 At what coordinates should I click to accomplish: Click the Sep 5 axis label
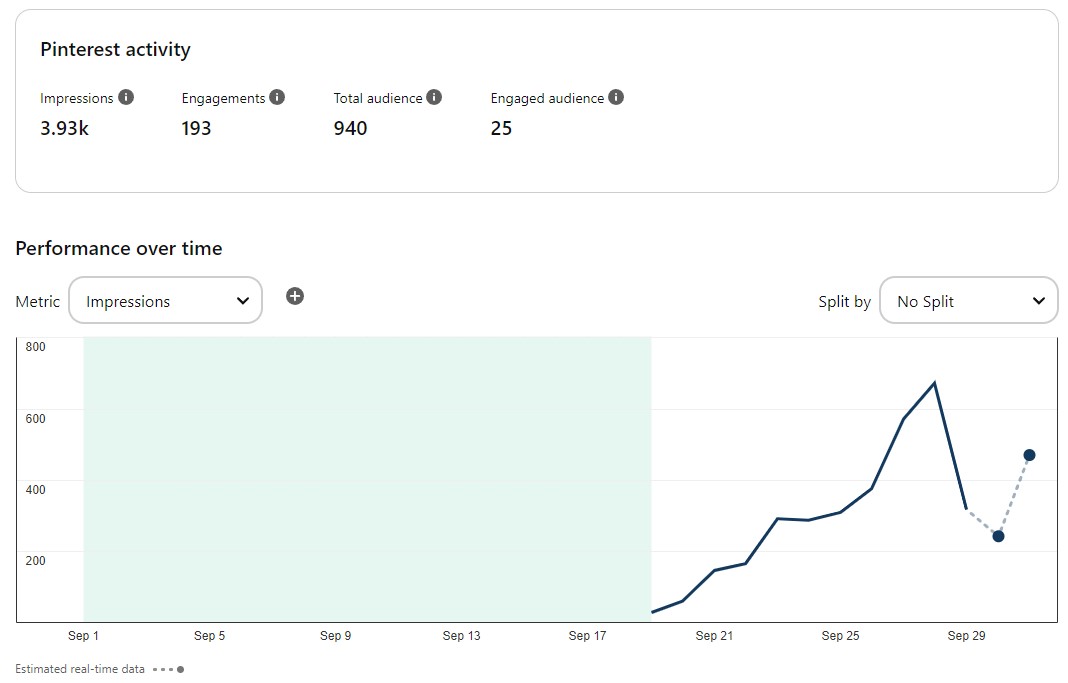point(209,635)
